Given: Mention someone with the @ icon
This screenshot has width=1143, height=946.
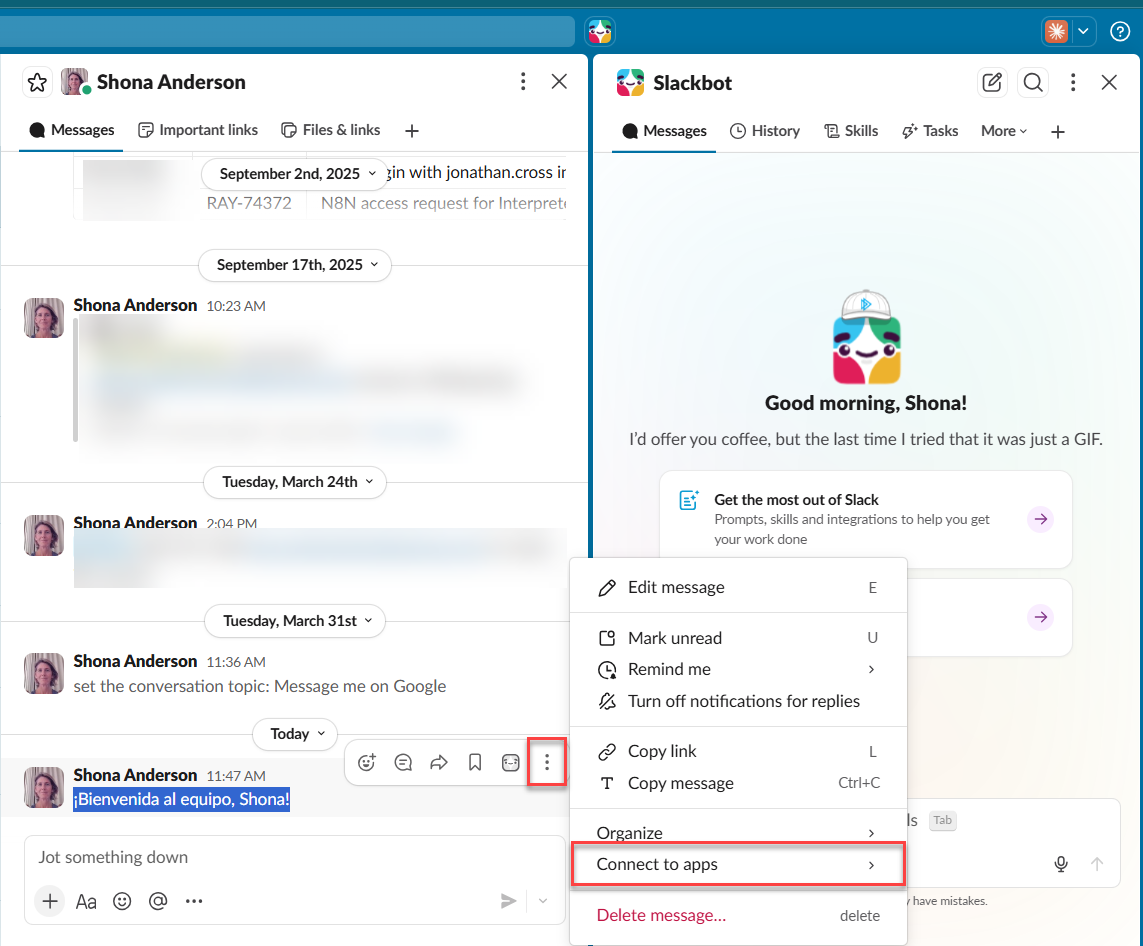Looking at the screenshot, I should [x=157, y=902].
